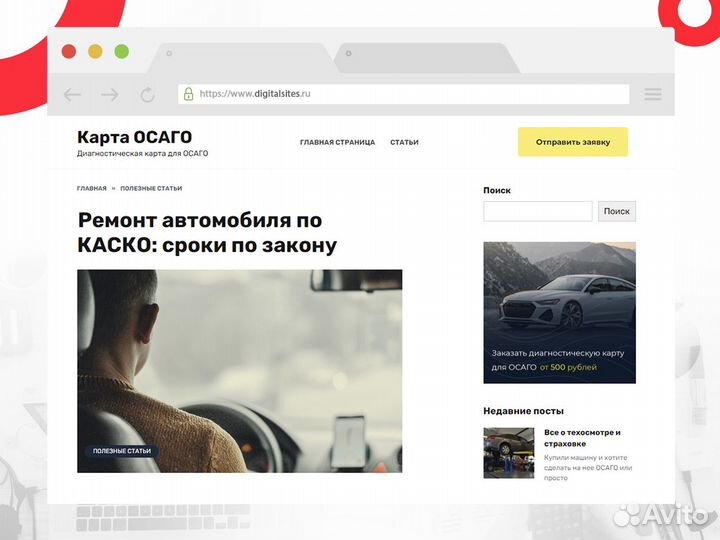The height and width of the screenshot is (540, 720).
Task: Click the green window control dot
Action: (122, 51)
